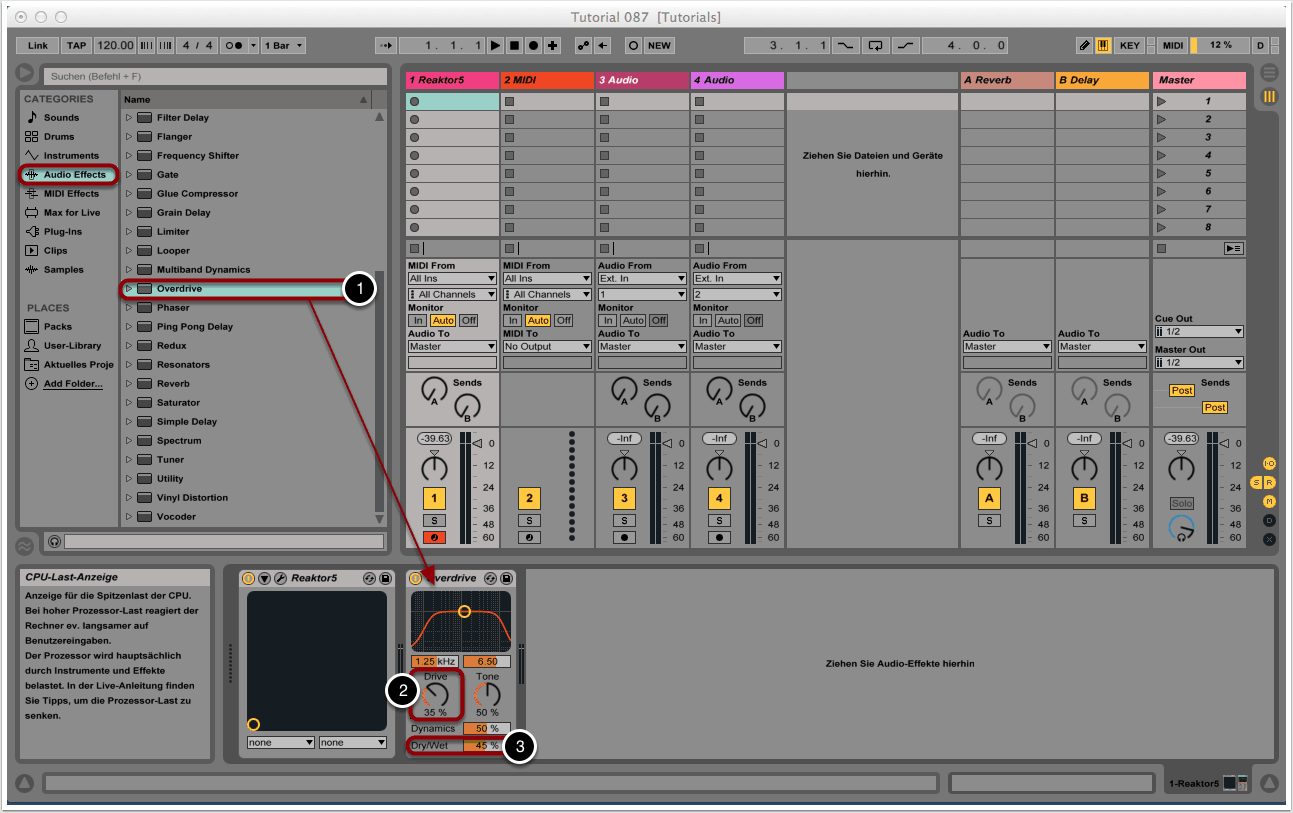Toggle Draw Mode pencil icon
The height and width of the screenshot is (813, 1293).
click(1085, 45)
